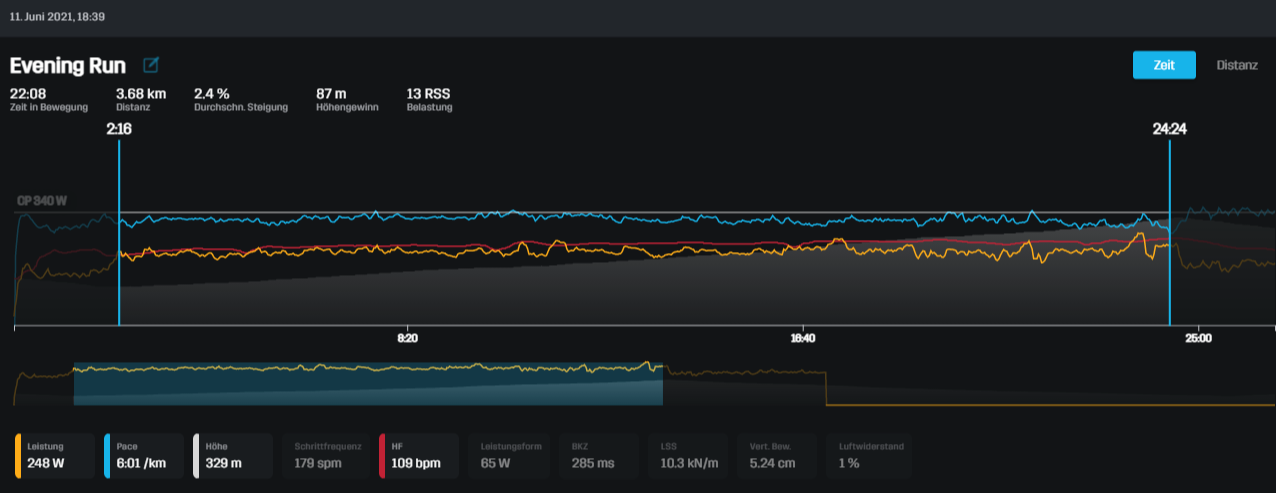Switch to the Zeit view
Image resolution: width=1276 pixels, height=493 pixels.
click(1163, 64)
